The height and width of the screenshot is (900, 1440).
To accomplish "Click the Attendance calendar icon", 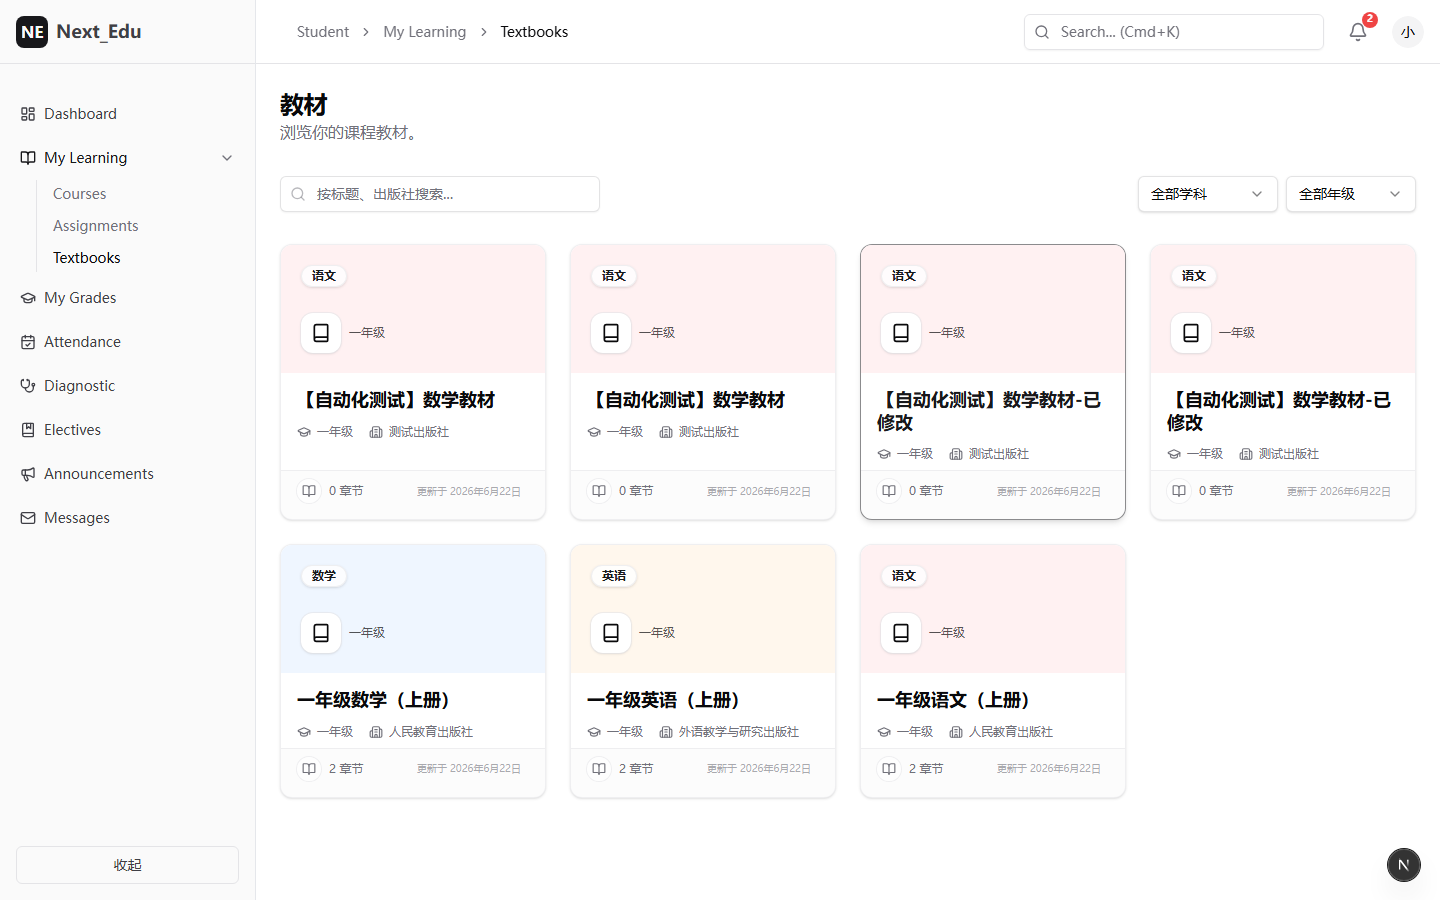I will pos(28,342).
